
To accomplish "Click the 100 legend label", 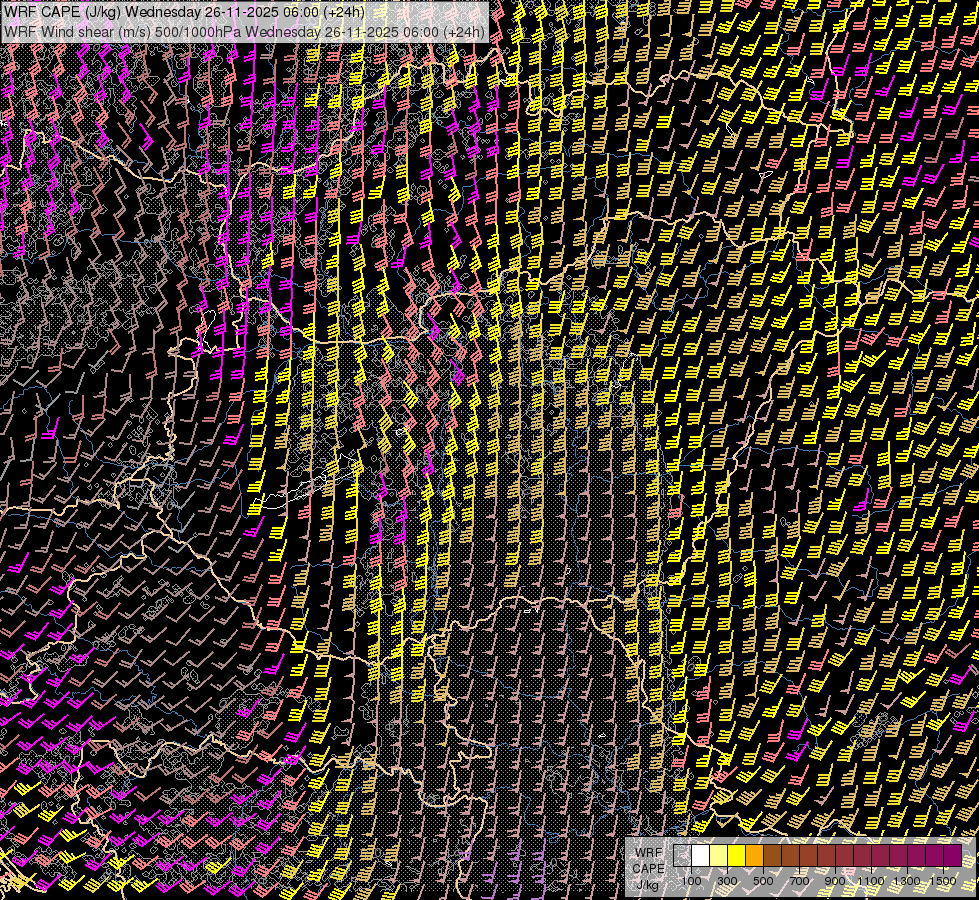I will [x=691, y=881].
